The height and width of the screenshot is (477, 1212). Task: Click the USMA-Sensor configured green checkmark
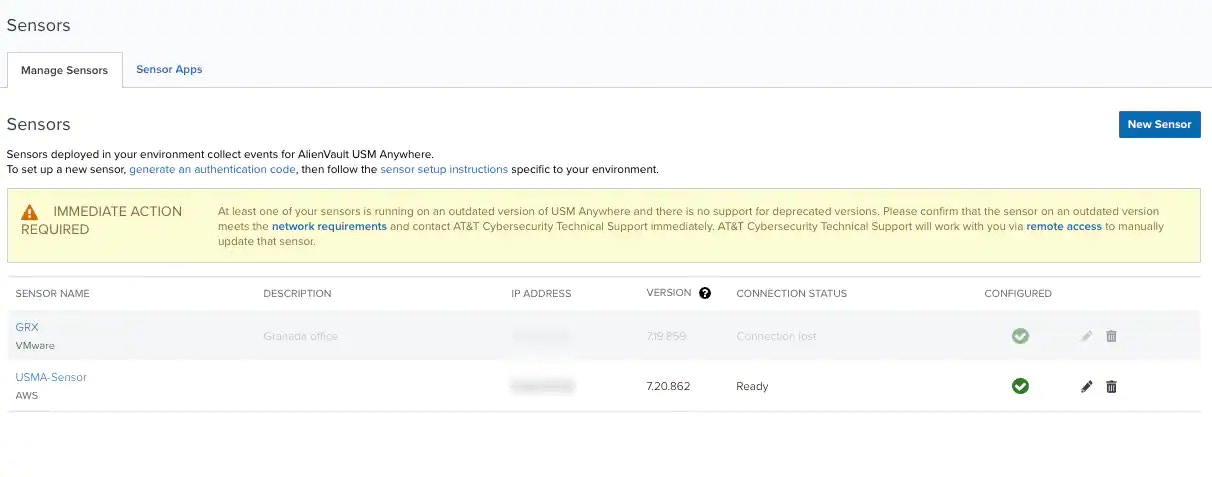1020,386
